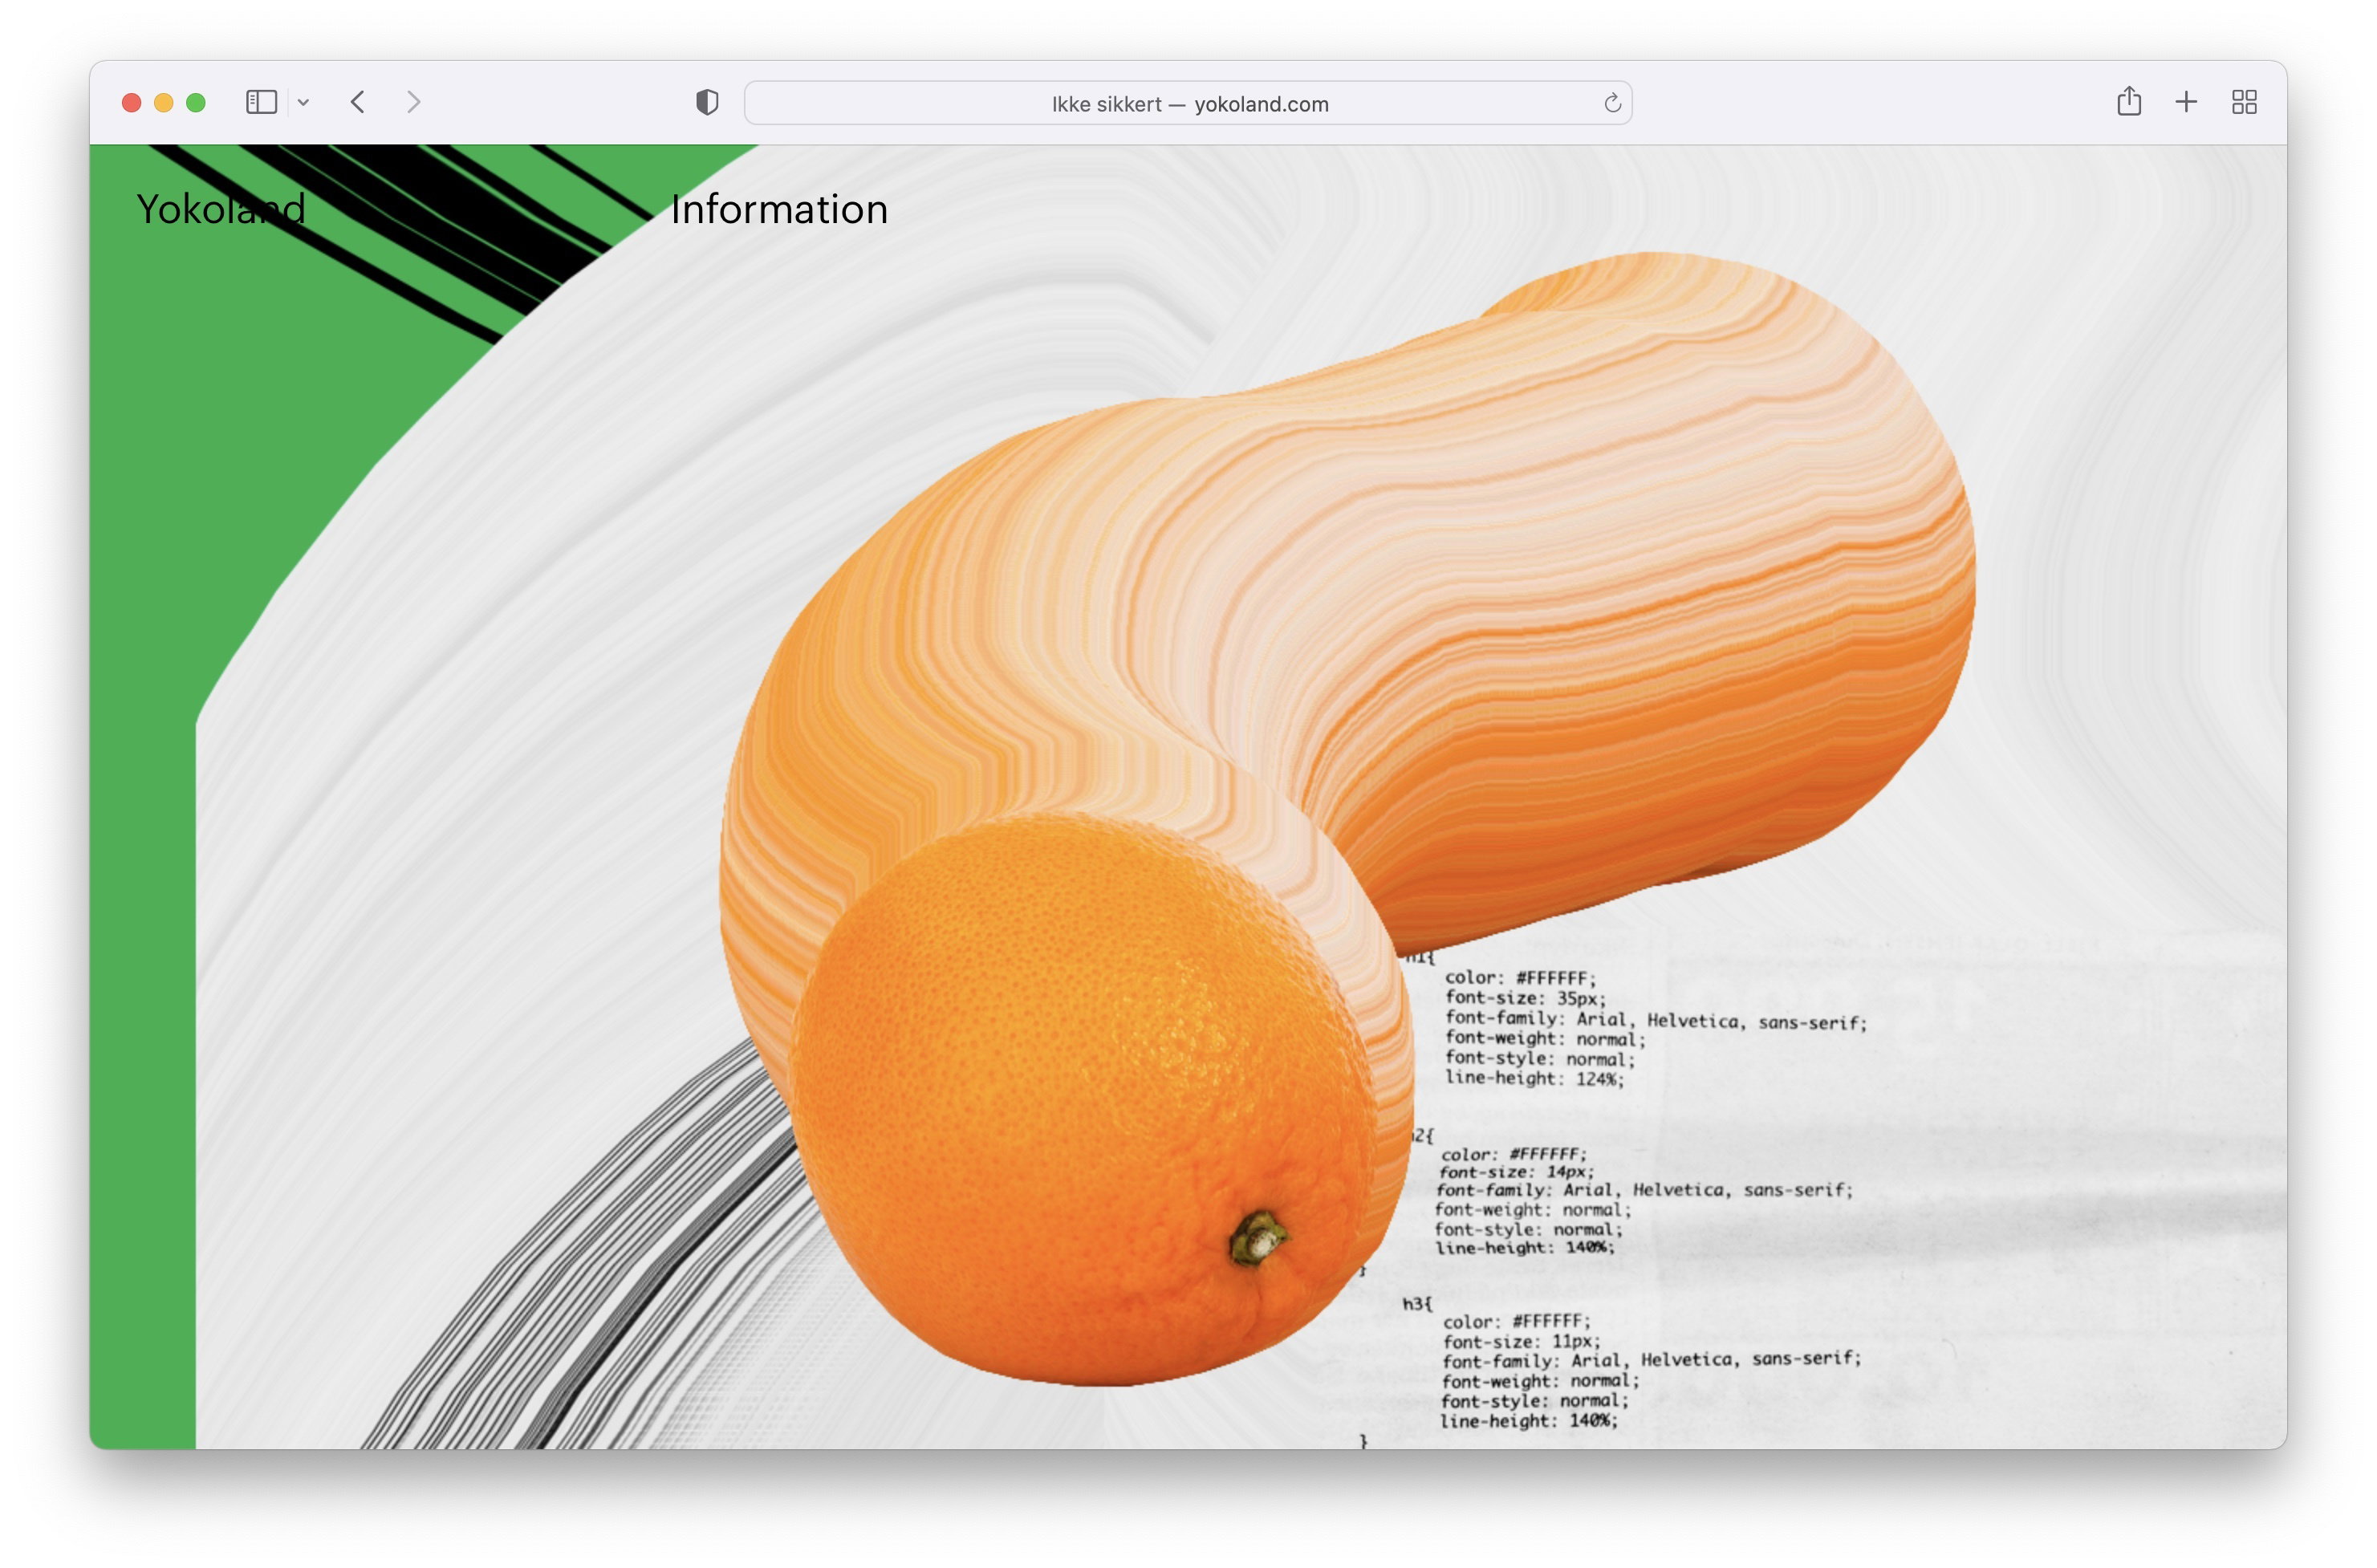Click the address bar showing yokoland.com

pos(1188,103)
